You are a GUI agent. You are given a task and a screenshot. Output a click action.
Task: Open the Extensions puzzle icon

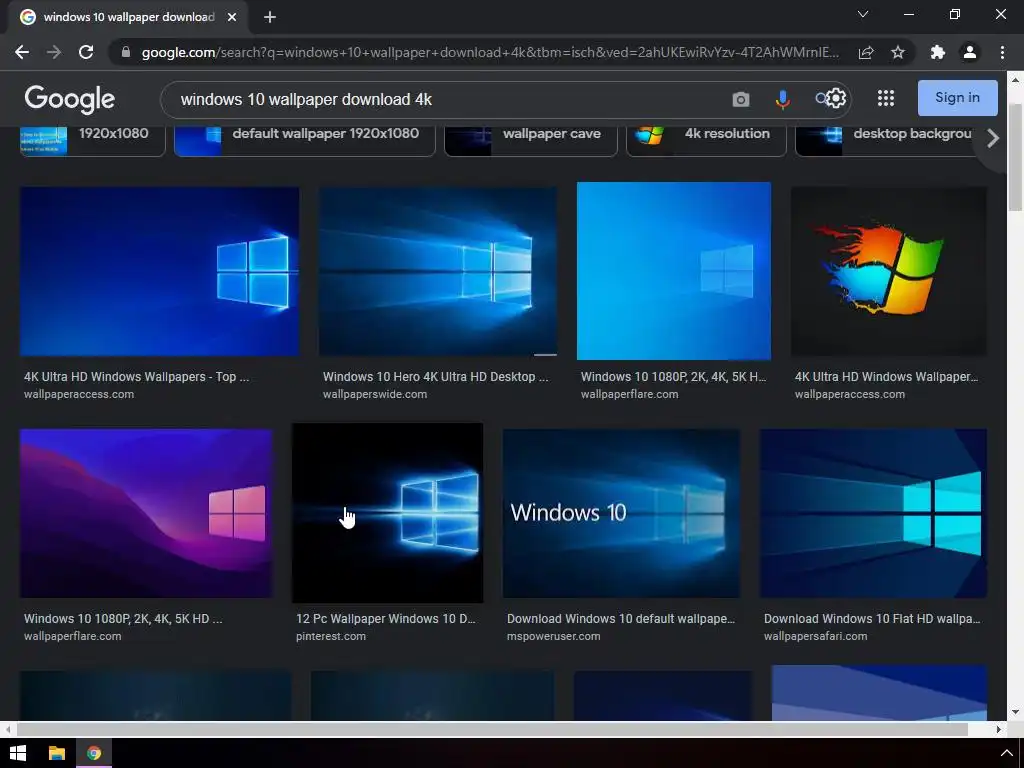click(938, 52)
